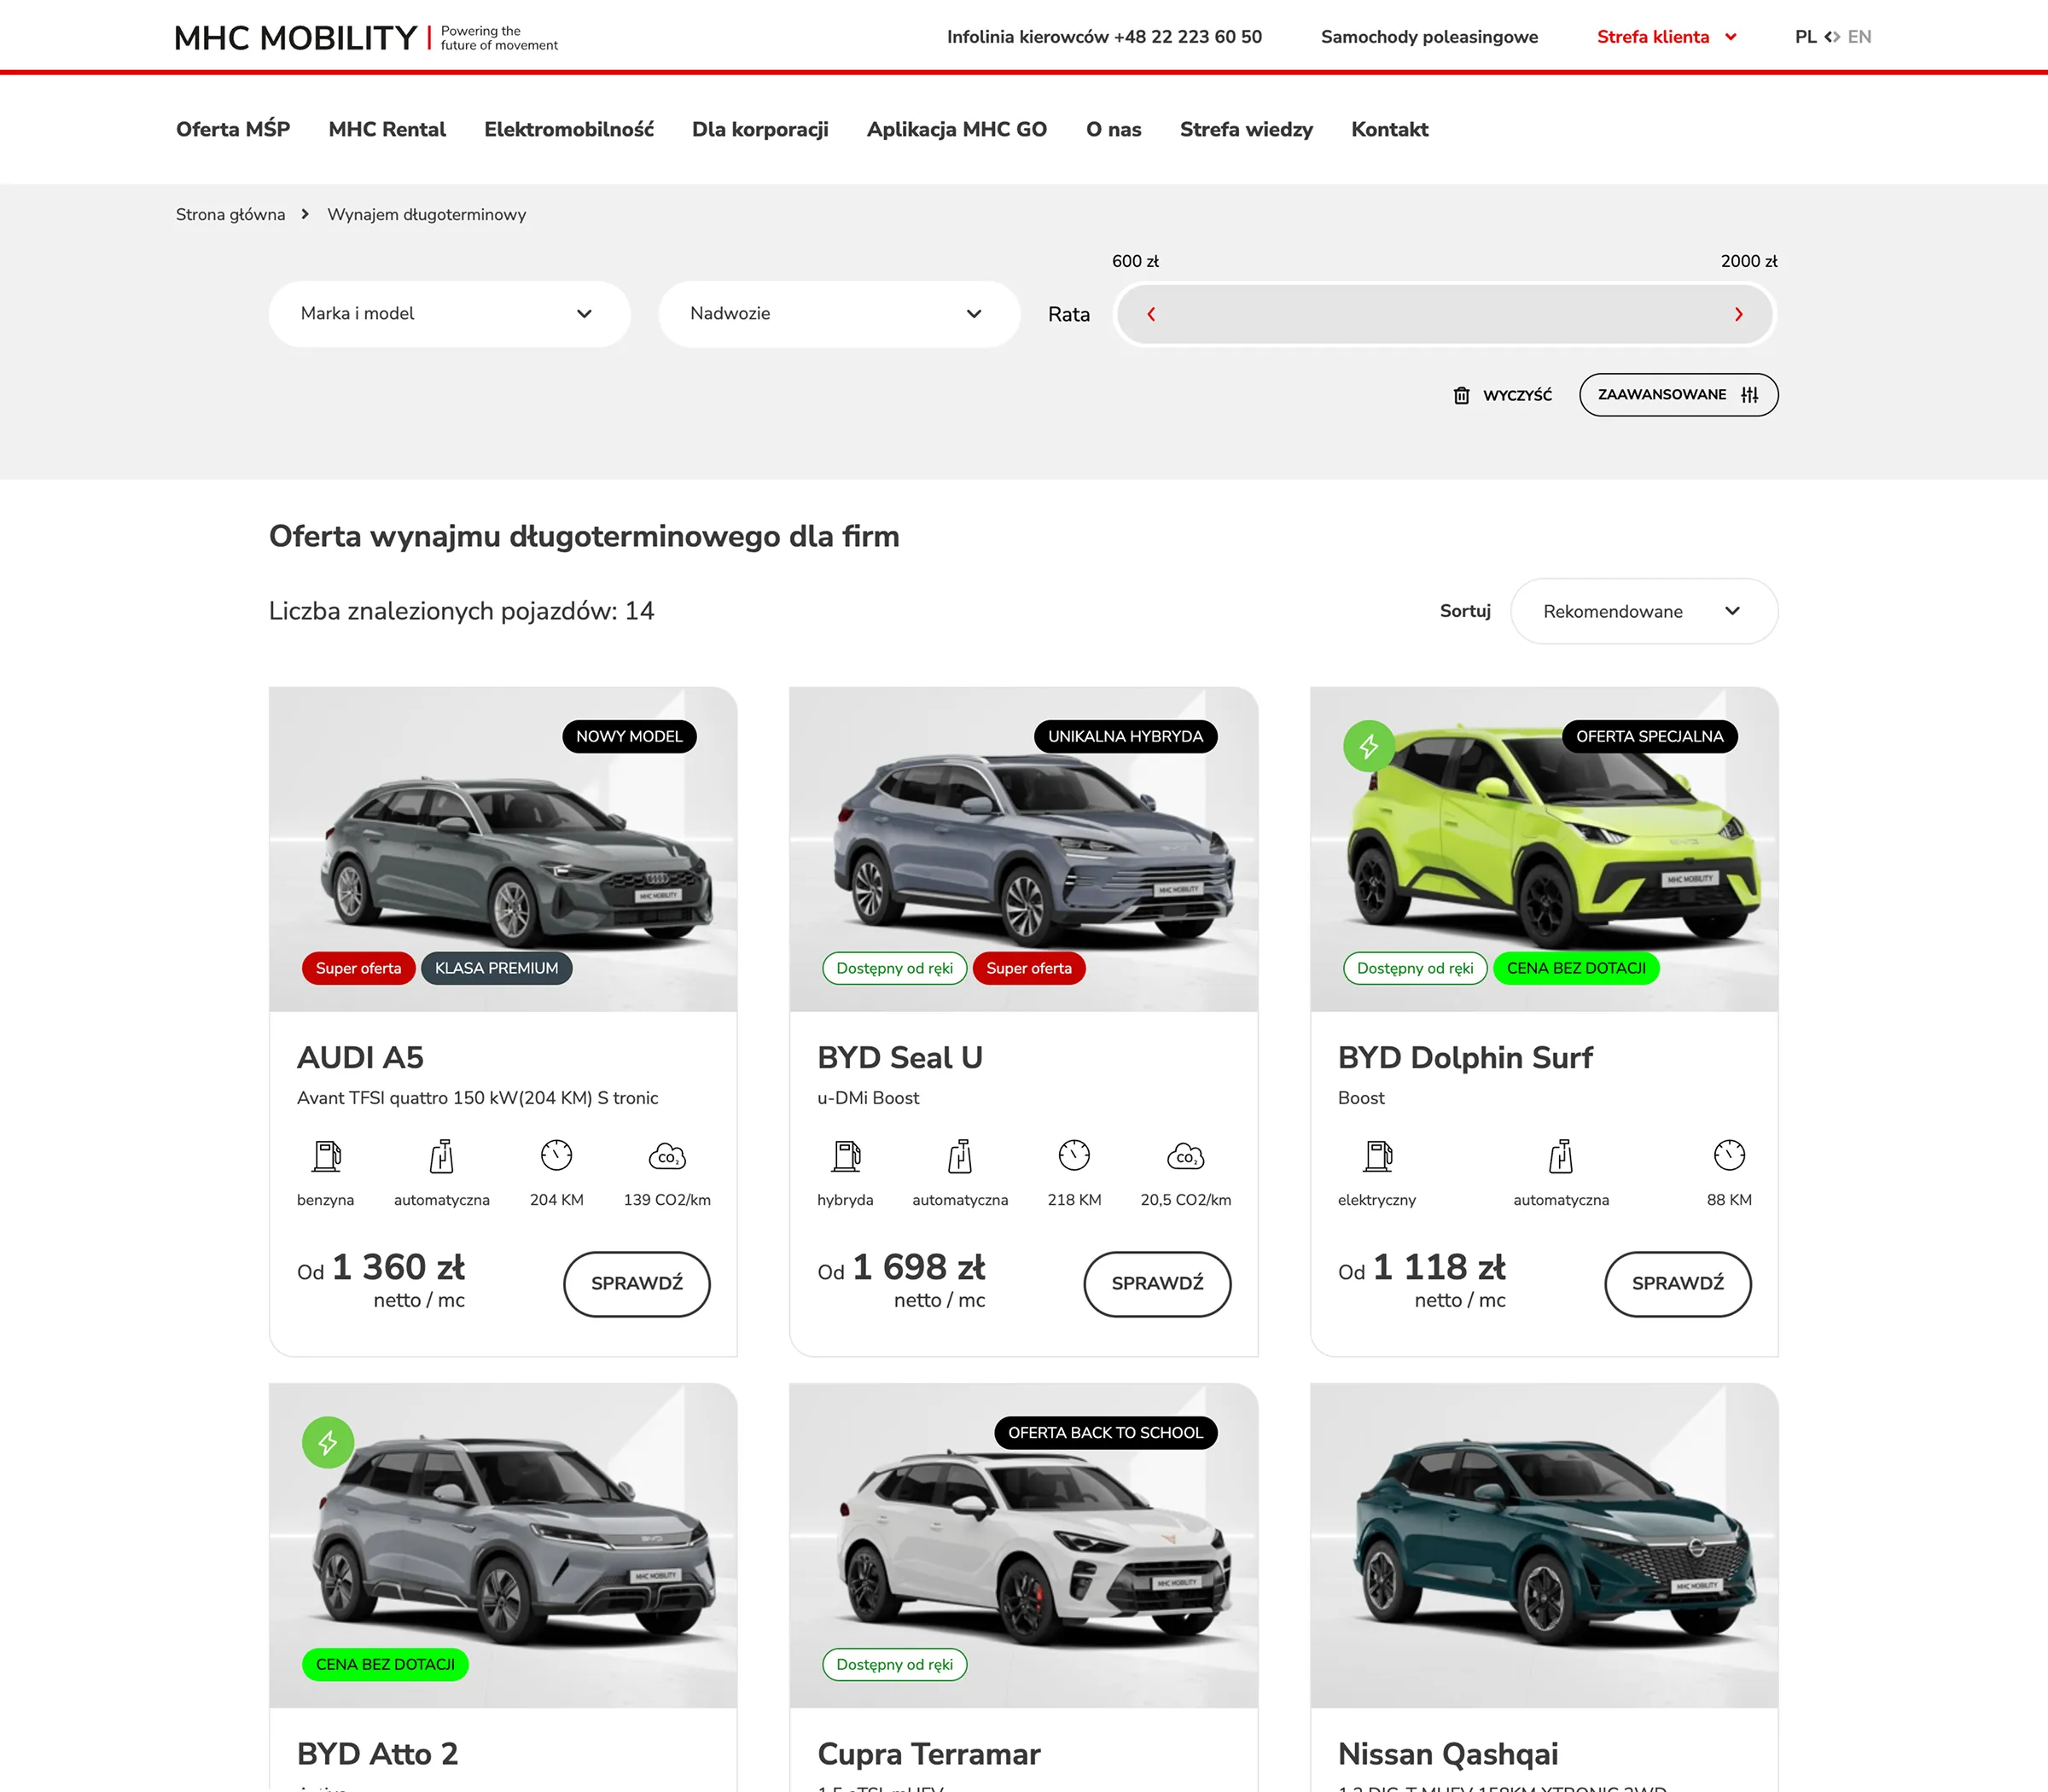The height and width of the screenshot is (1792, 2048).
Task: Click the BYD Atto 2 car image
Action: tap(503, 1545)
